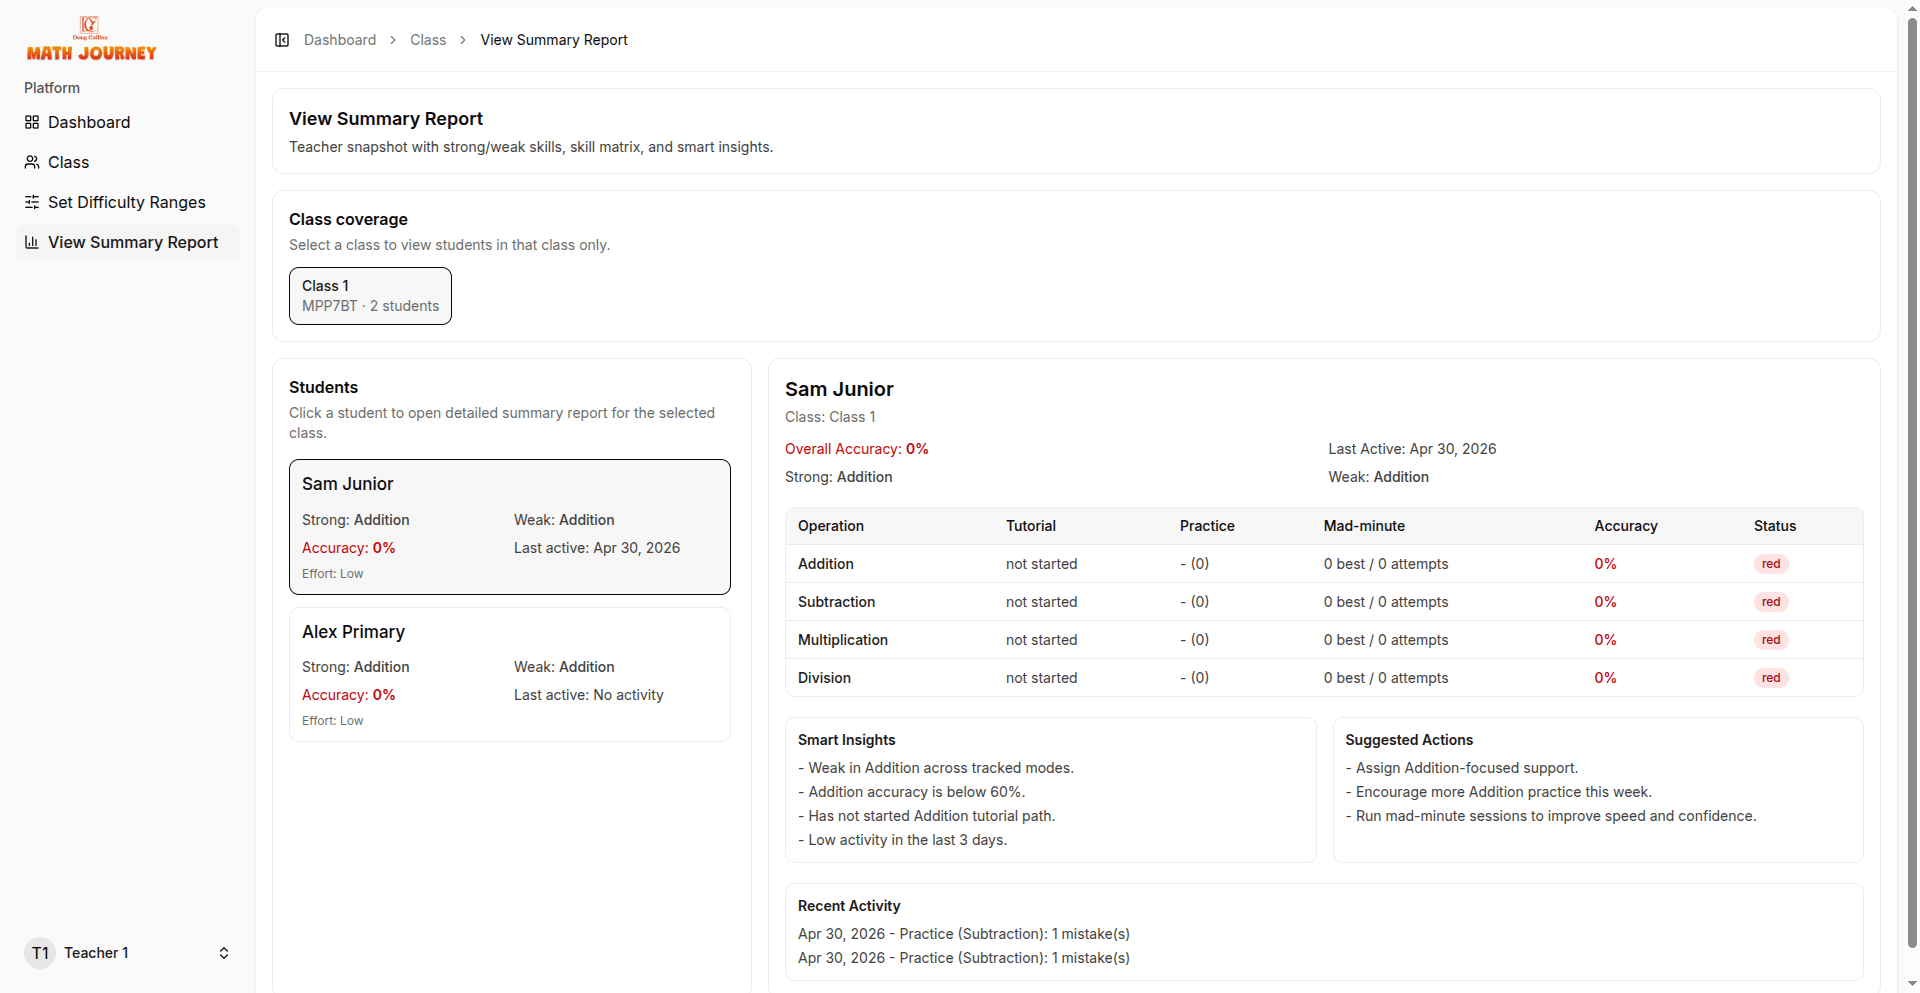Click the Multiplication operation row label

pyautogui.click(x=843, y=640)
